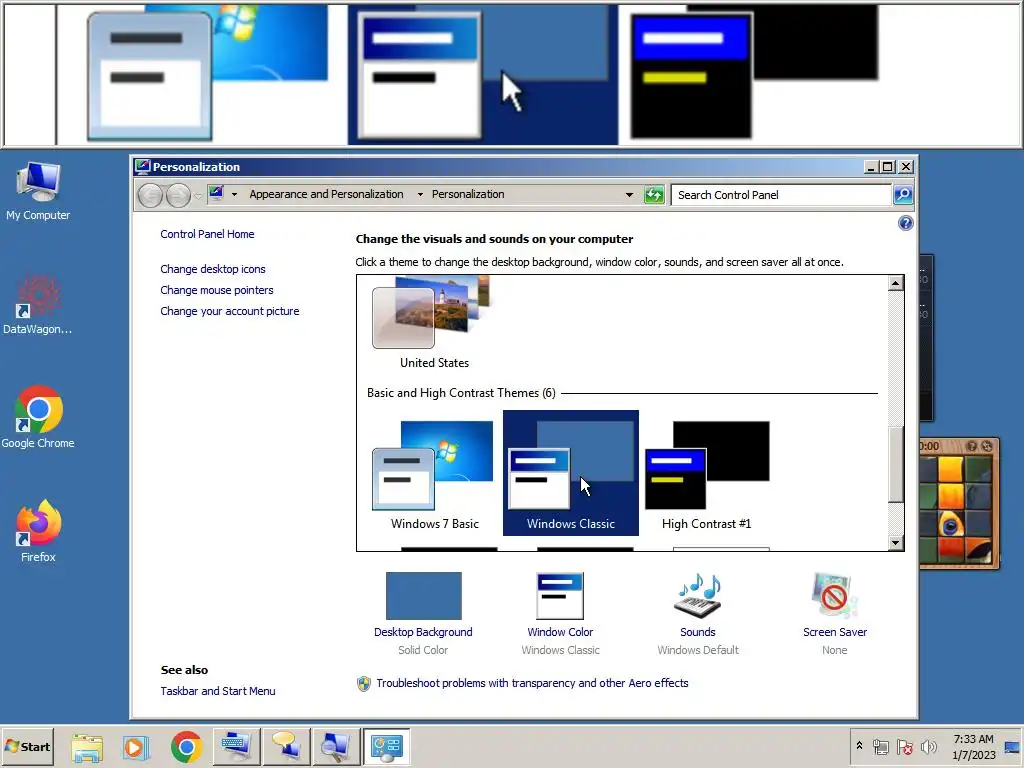The image size is (1024, 768).
Task: Open recent pages dropdown arrow
Action: pos(198,195)
